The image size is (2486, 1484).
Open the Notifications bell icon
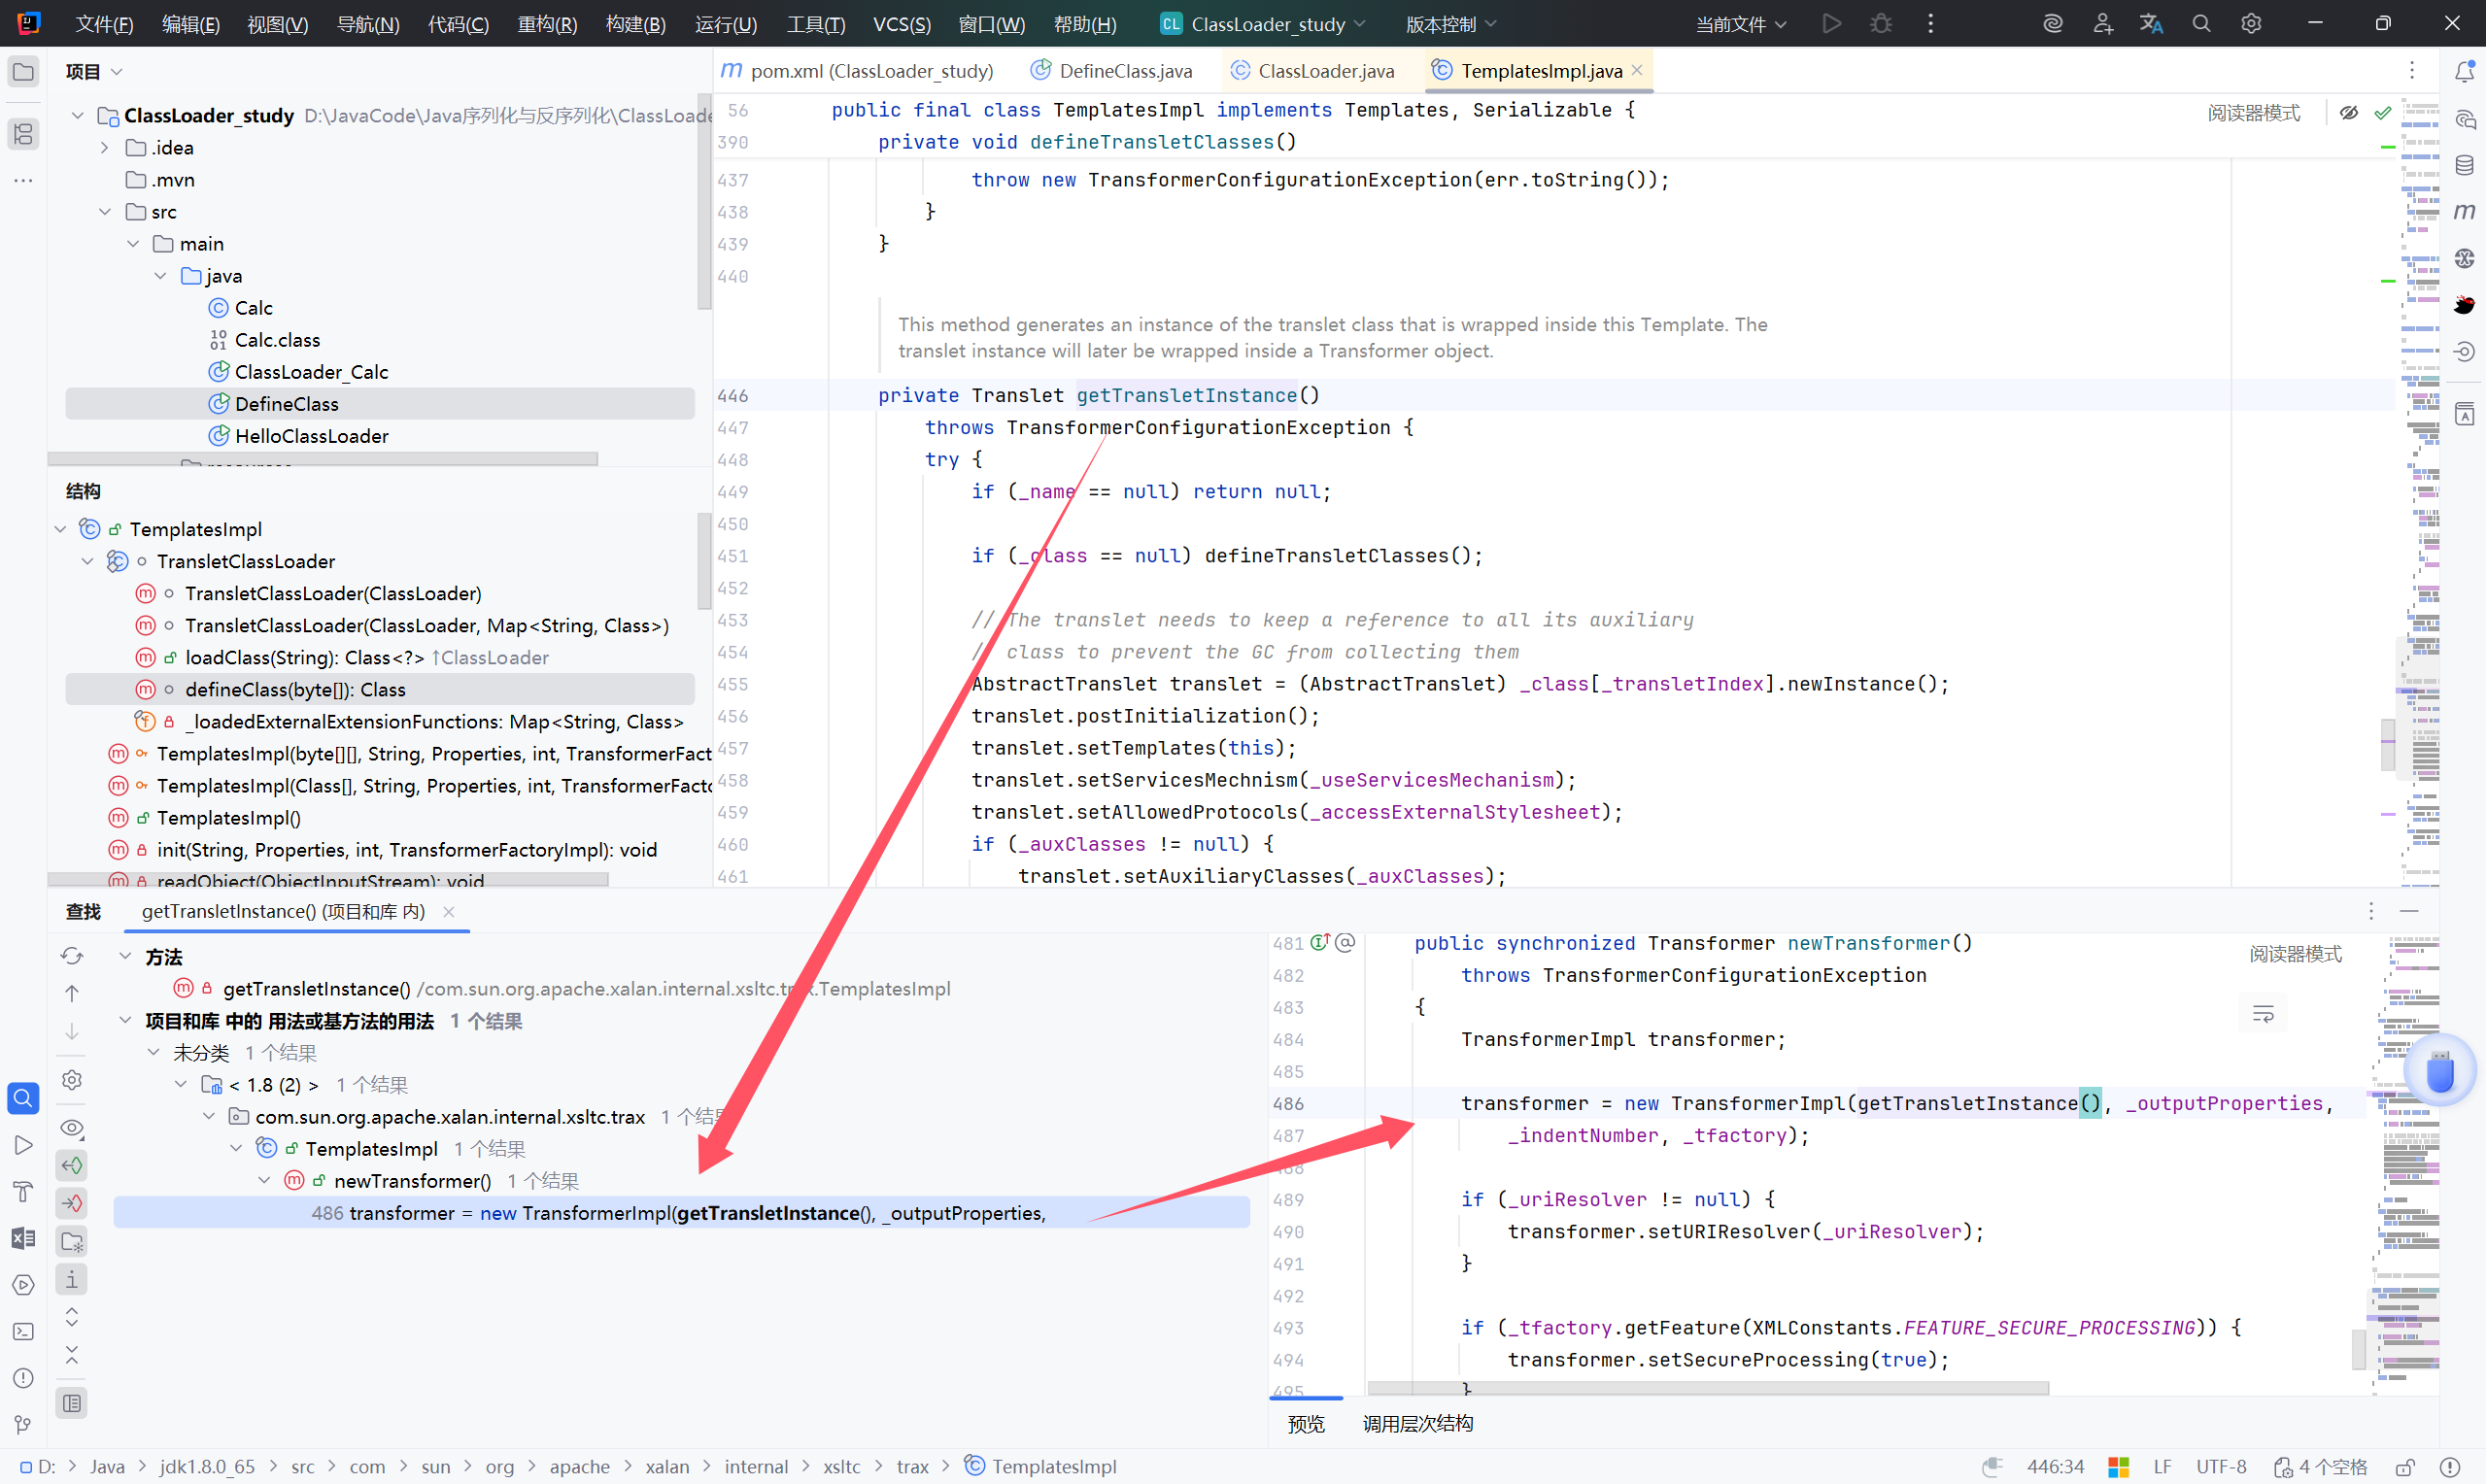click(2464, 71)
